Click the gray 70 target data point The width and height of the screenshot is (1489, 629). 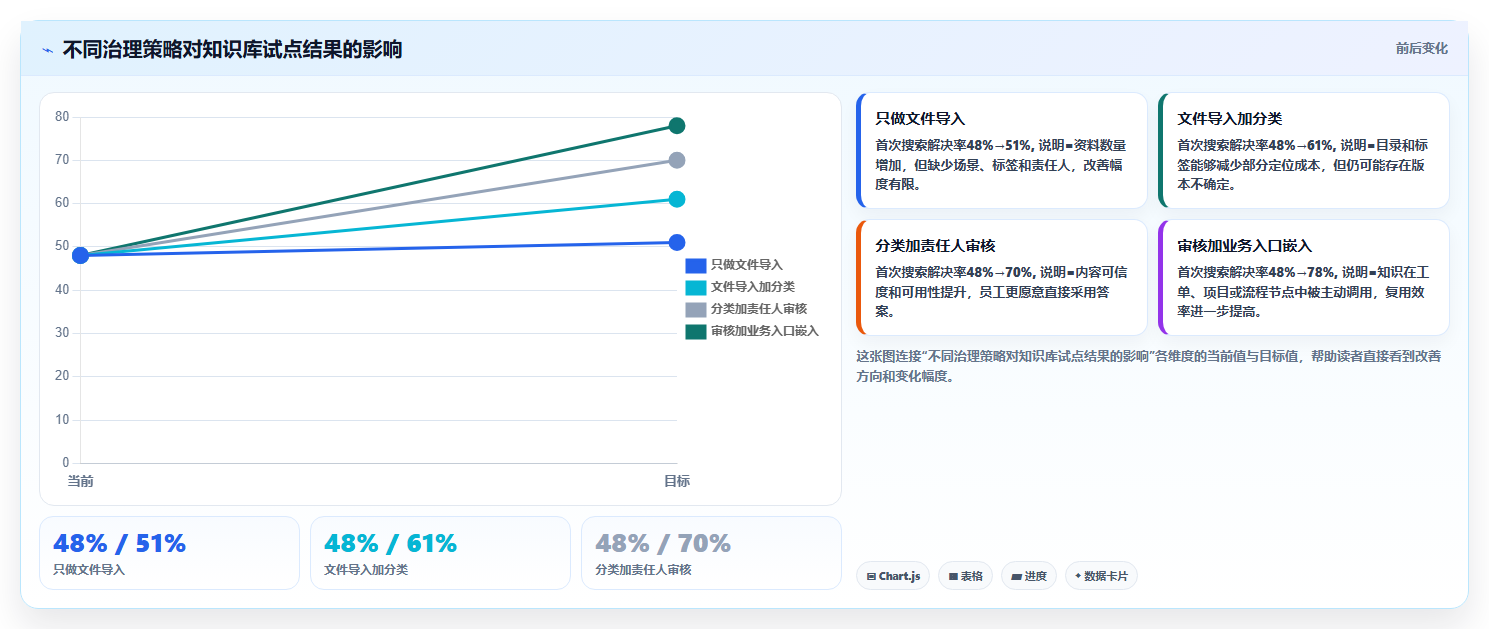(x=677, y=160)
